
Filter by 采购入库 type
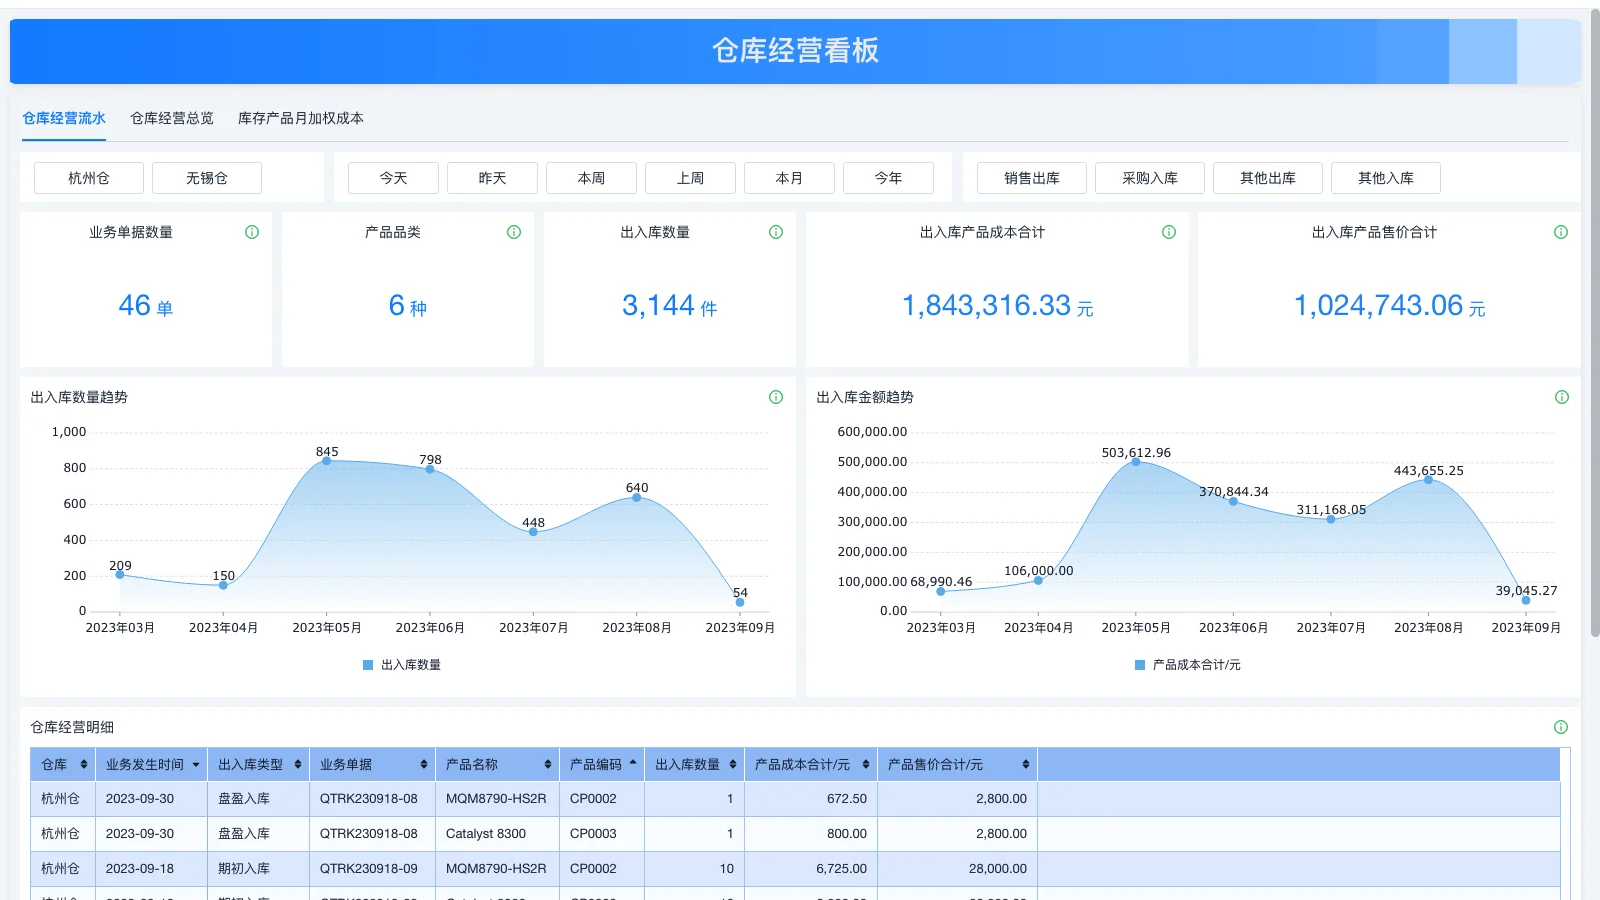coord(1150,178)
